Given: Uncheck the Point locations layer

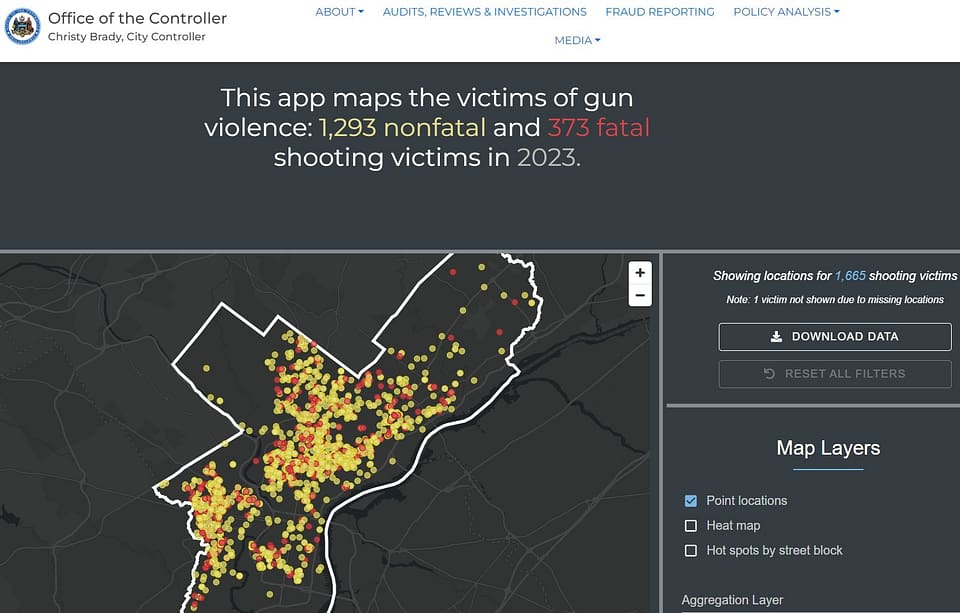Looking at the screenshot, I should tap(690, 500).
